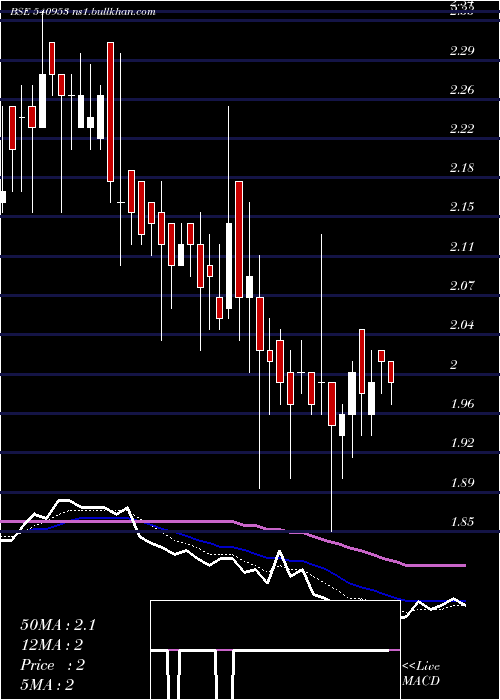Select the 2.11 price axis label
500x700 pixels.
(462, 246)
